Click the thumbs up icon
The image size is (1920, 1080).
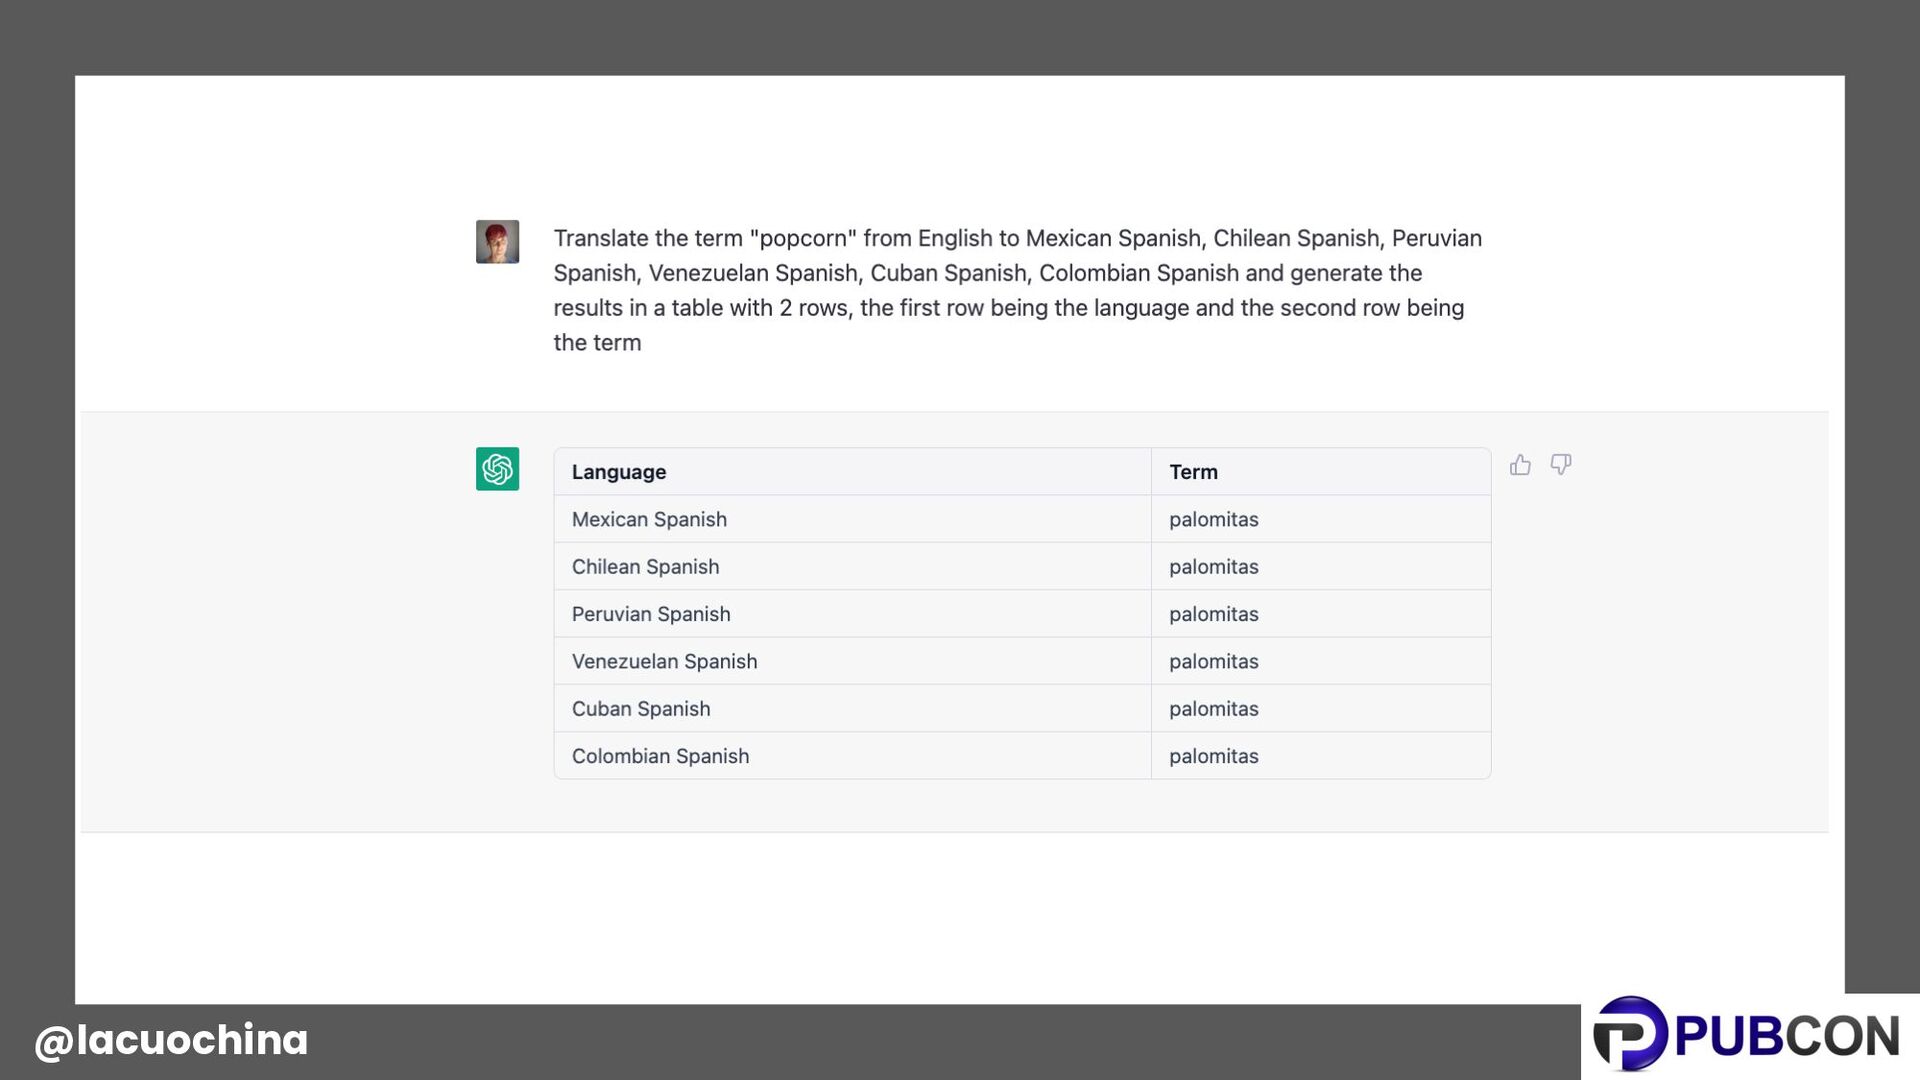click(1520, 465)
